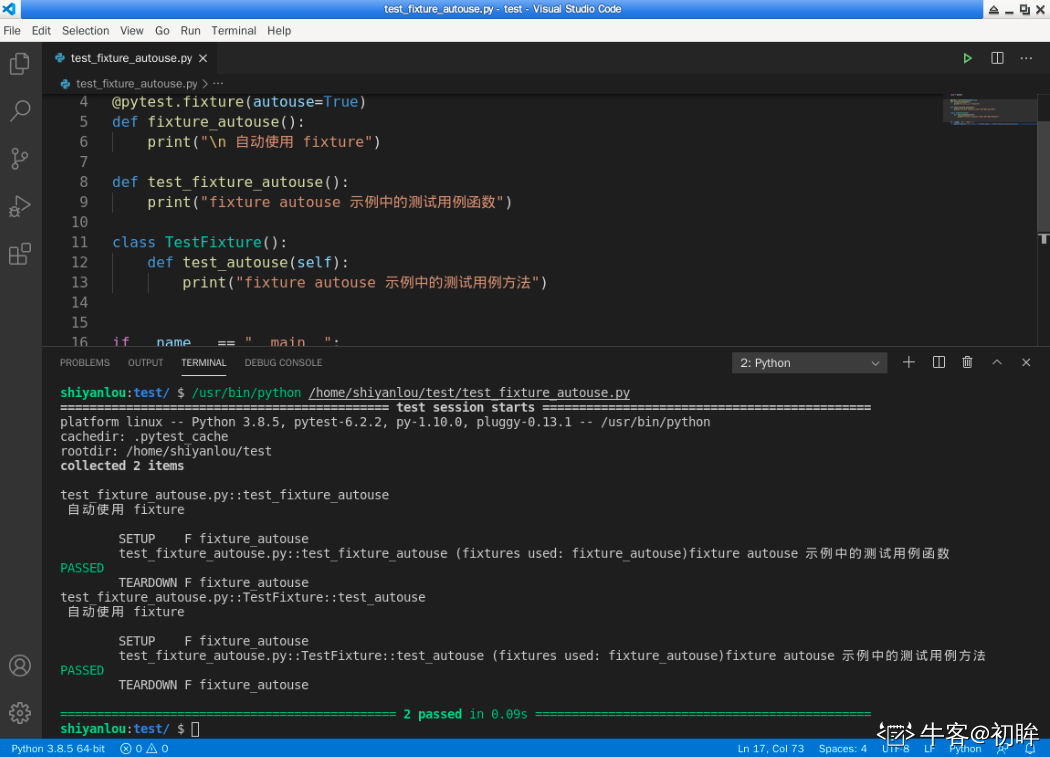
Task: Open the Source Control view
Action: click(20, 159)
